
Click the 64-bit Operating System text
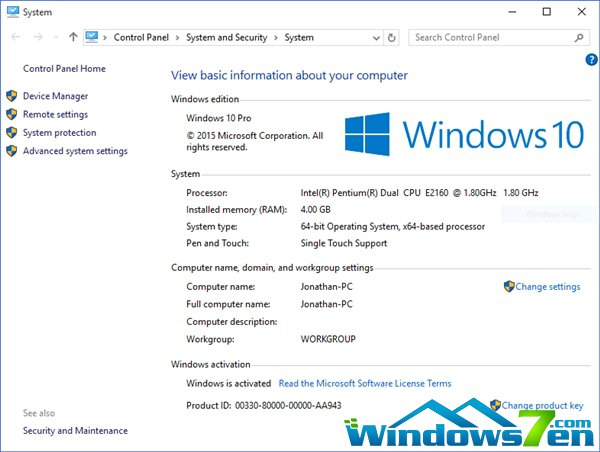tap(393, 227)
